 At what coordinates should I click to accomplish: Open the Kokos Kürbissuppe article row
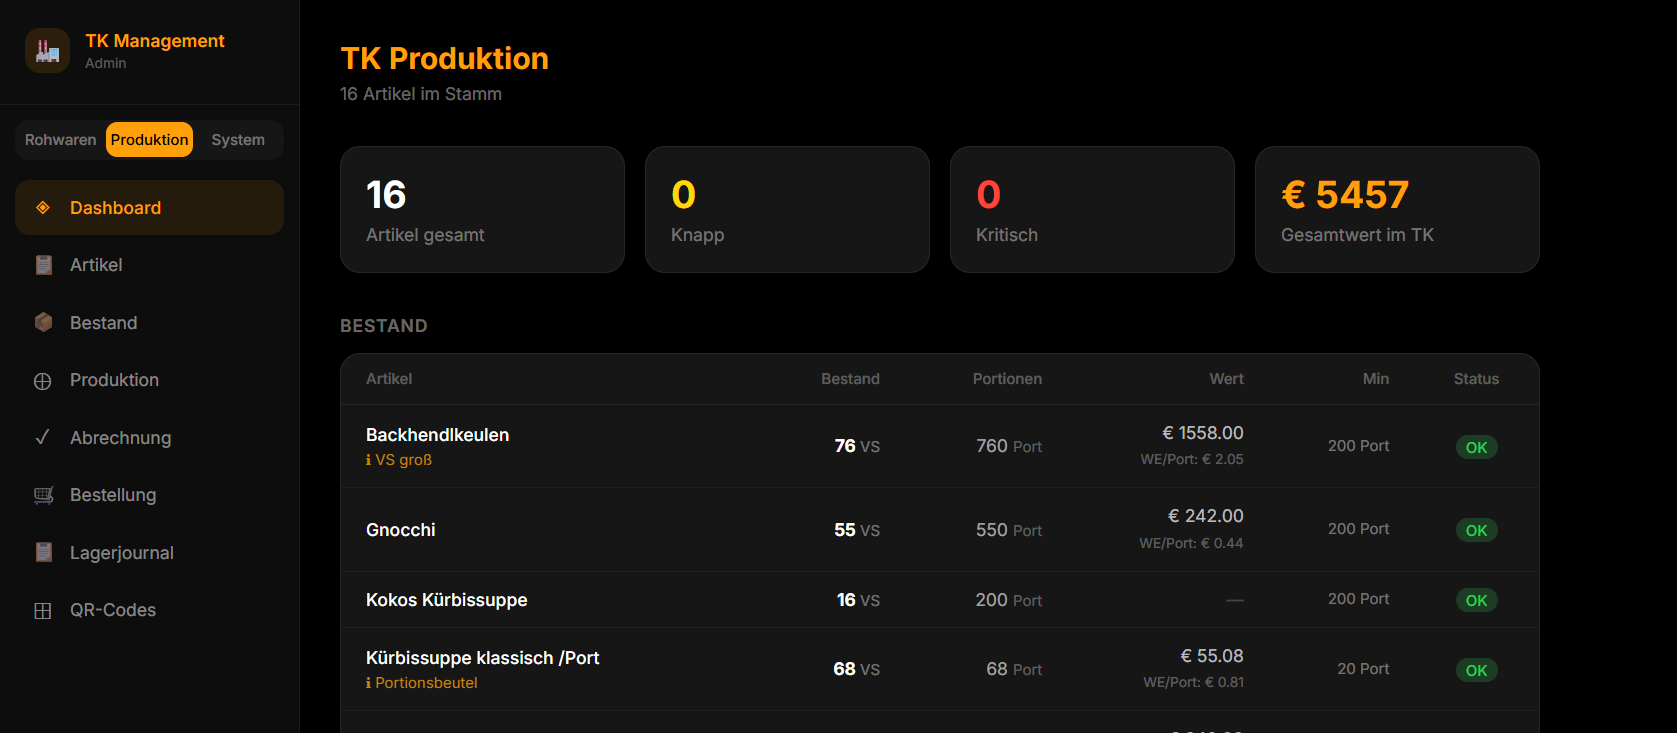click(446, 599)
